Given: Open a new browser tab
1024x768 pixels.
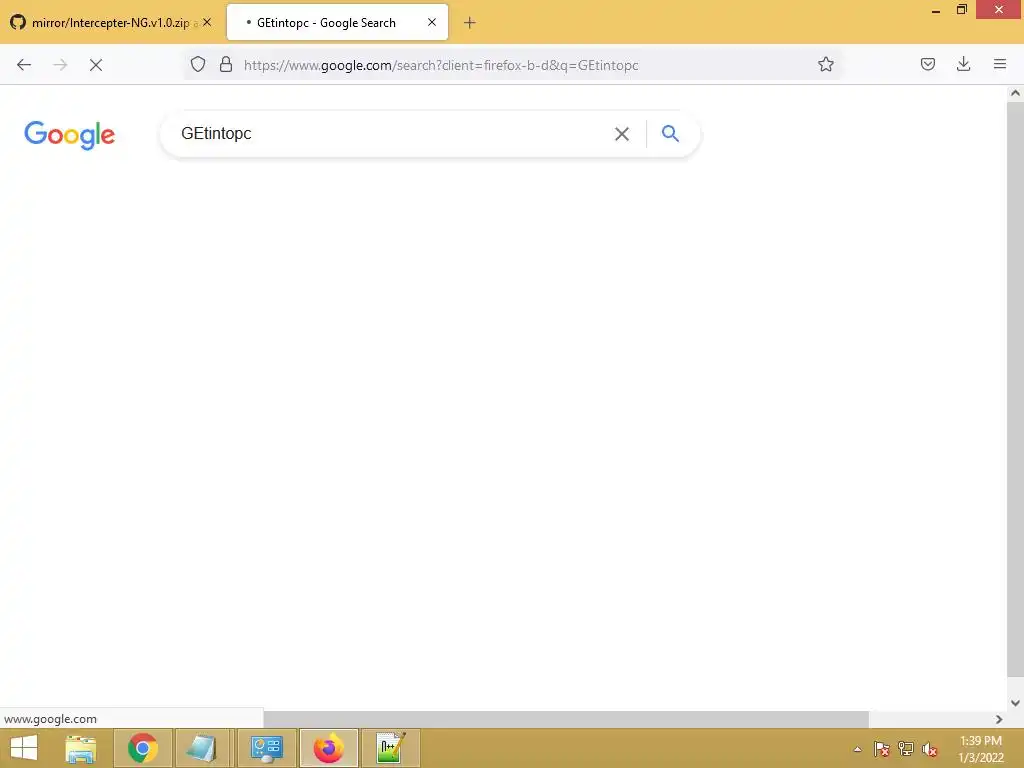Looking at the screenshot, I should pos(470,23).
